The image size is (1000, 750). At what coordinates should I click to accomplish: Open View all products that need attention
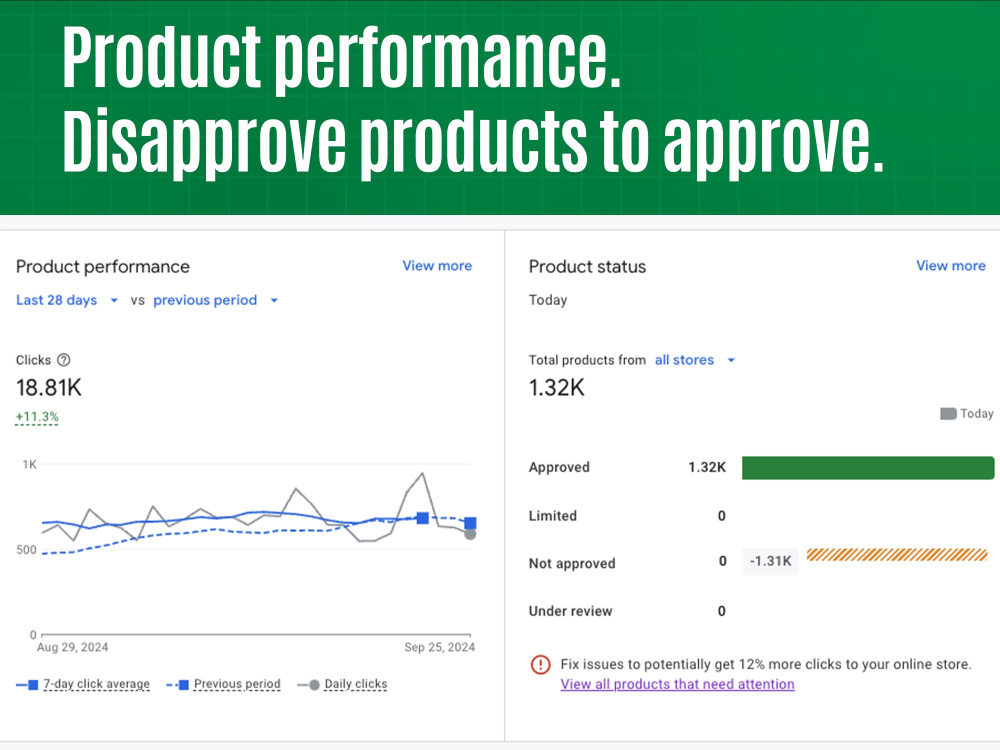coord(677,684)
